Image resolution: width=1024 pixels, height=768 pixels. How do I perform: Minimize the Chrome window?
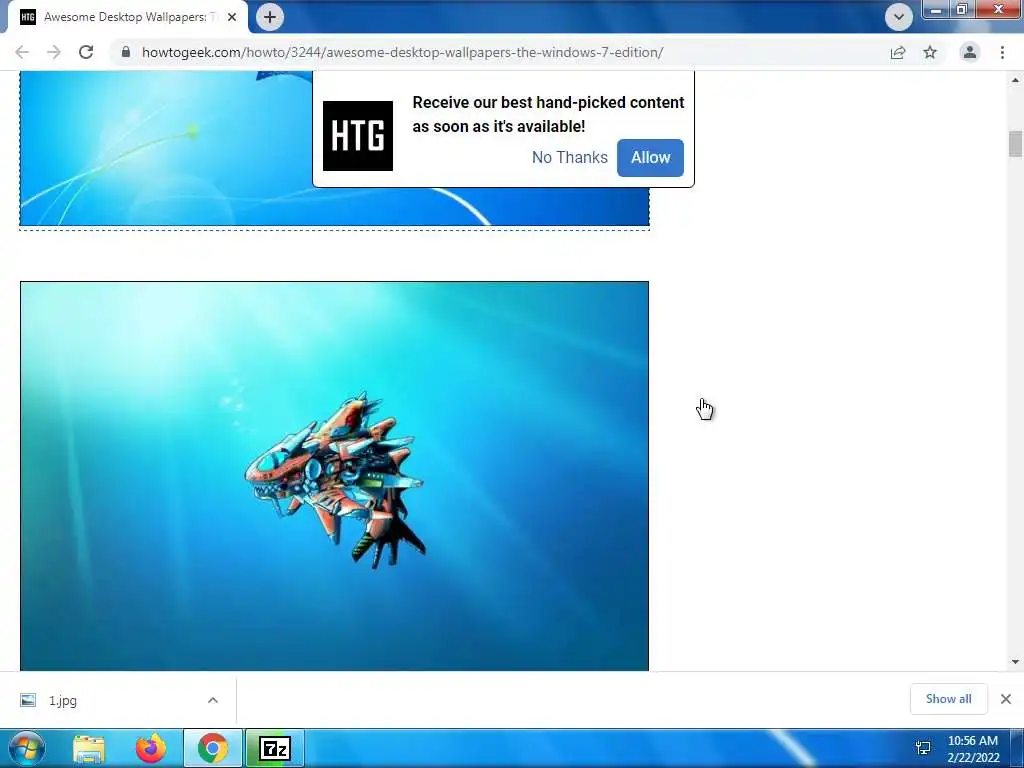936,9
